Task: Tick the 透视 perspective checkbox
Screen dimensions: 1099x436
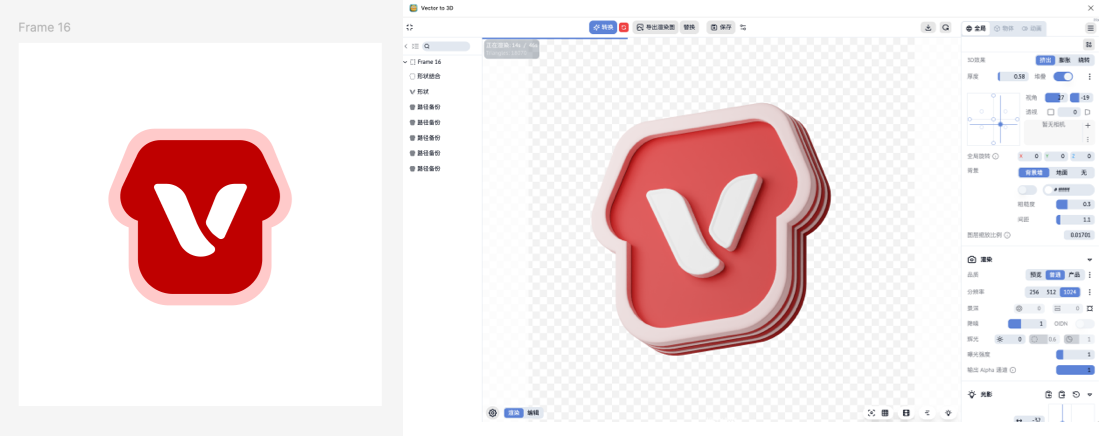Action: tap(1051, 111)
